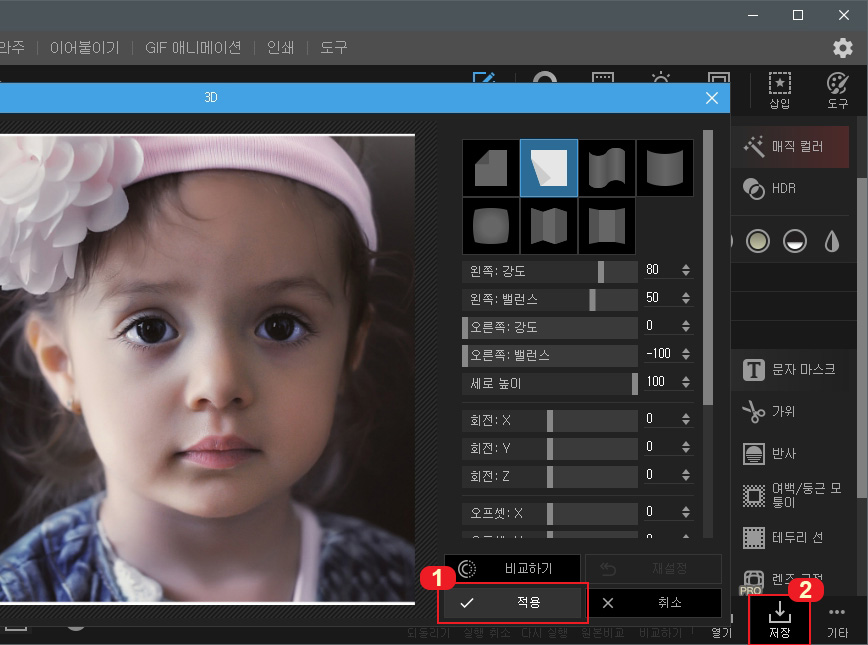868x645 pixels.
Task: Click the 회전: Y slider
Action: (x=550, y=448)
